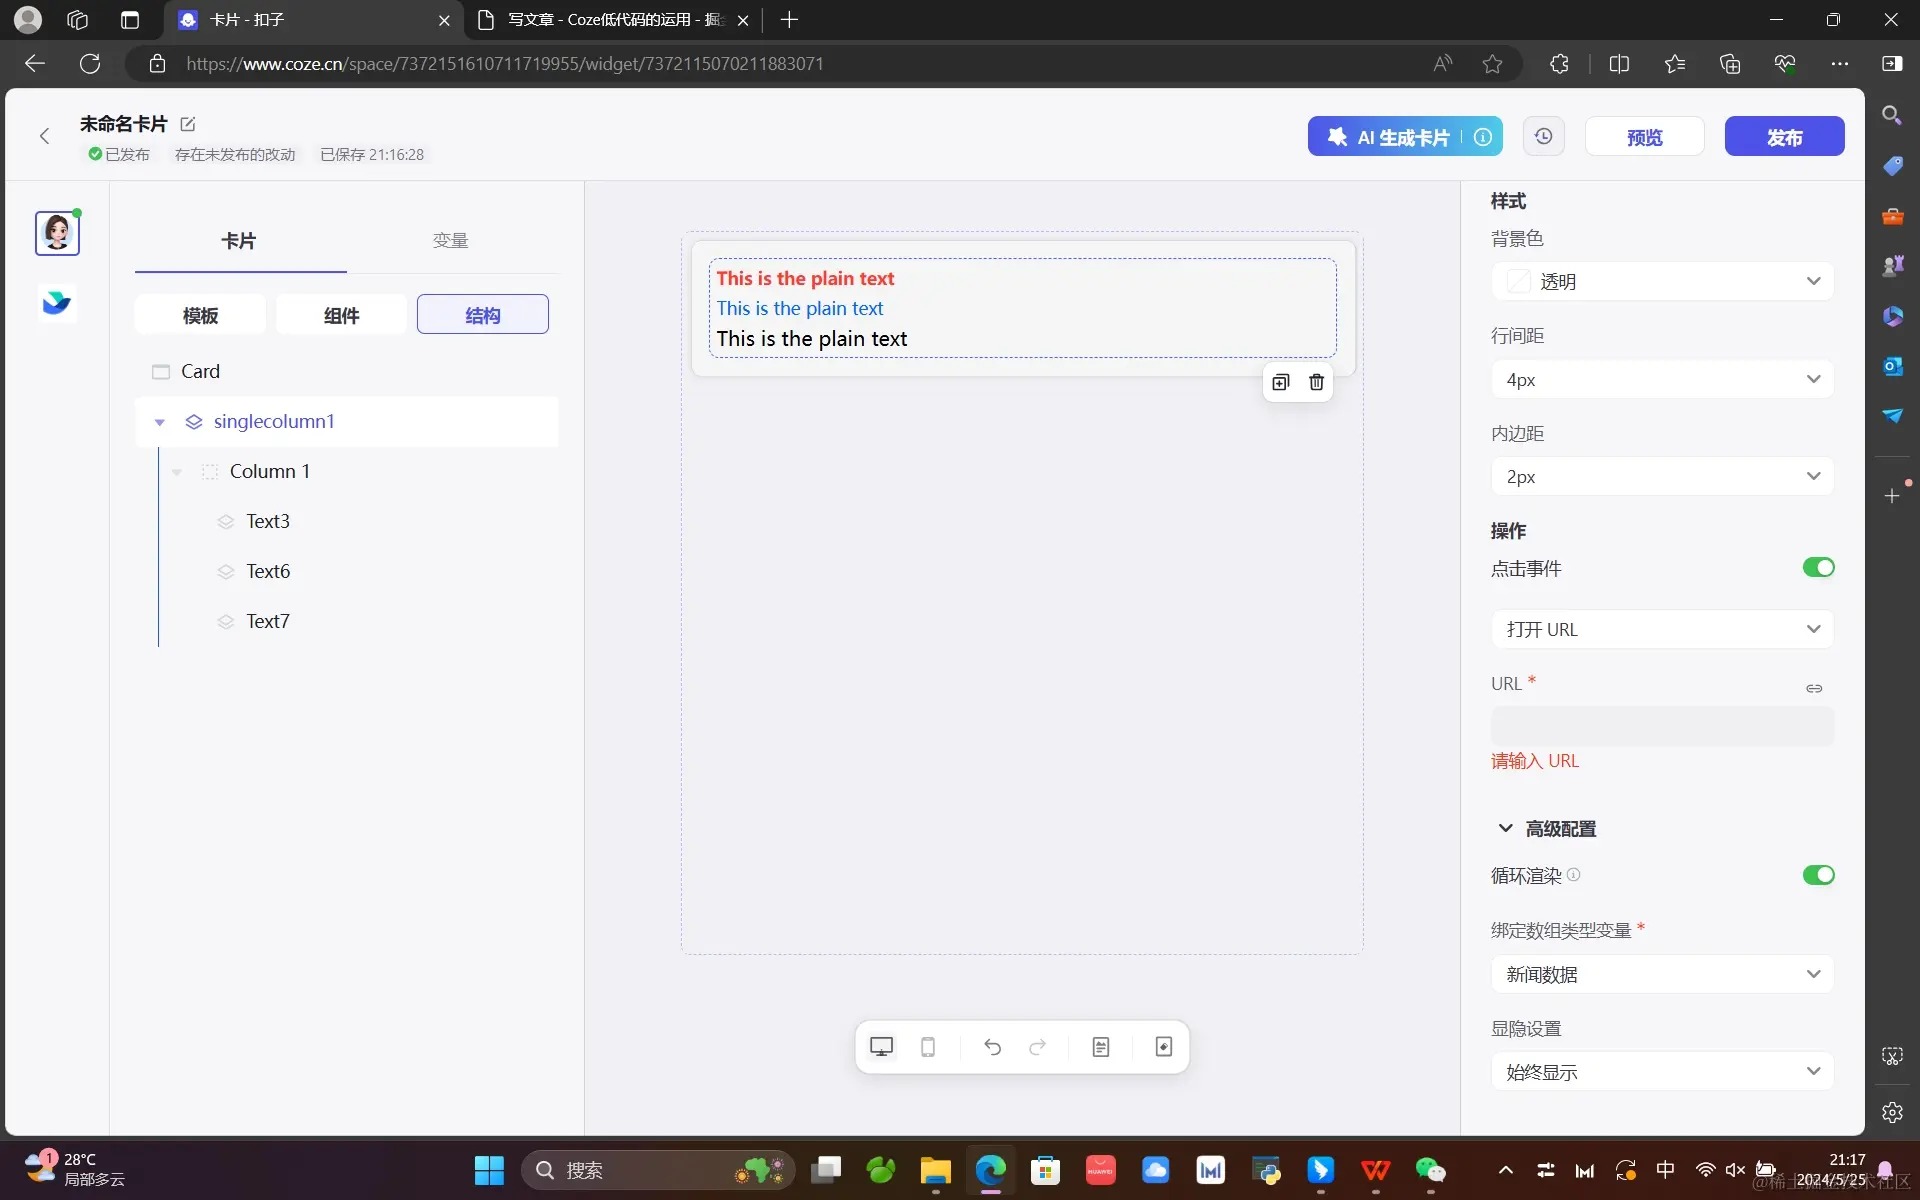This screenshot has width=1920, height=1200.
Task: Switch to the 变量 tab
Action: 451,241
